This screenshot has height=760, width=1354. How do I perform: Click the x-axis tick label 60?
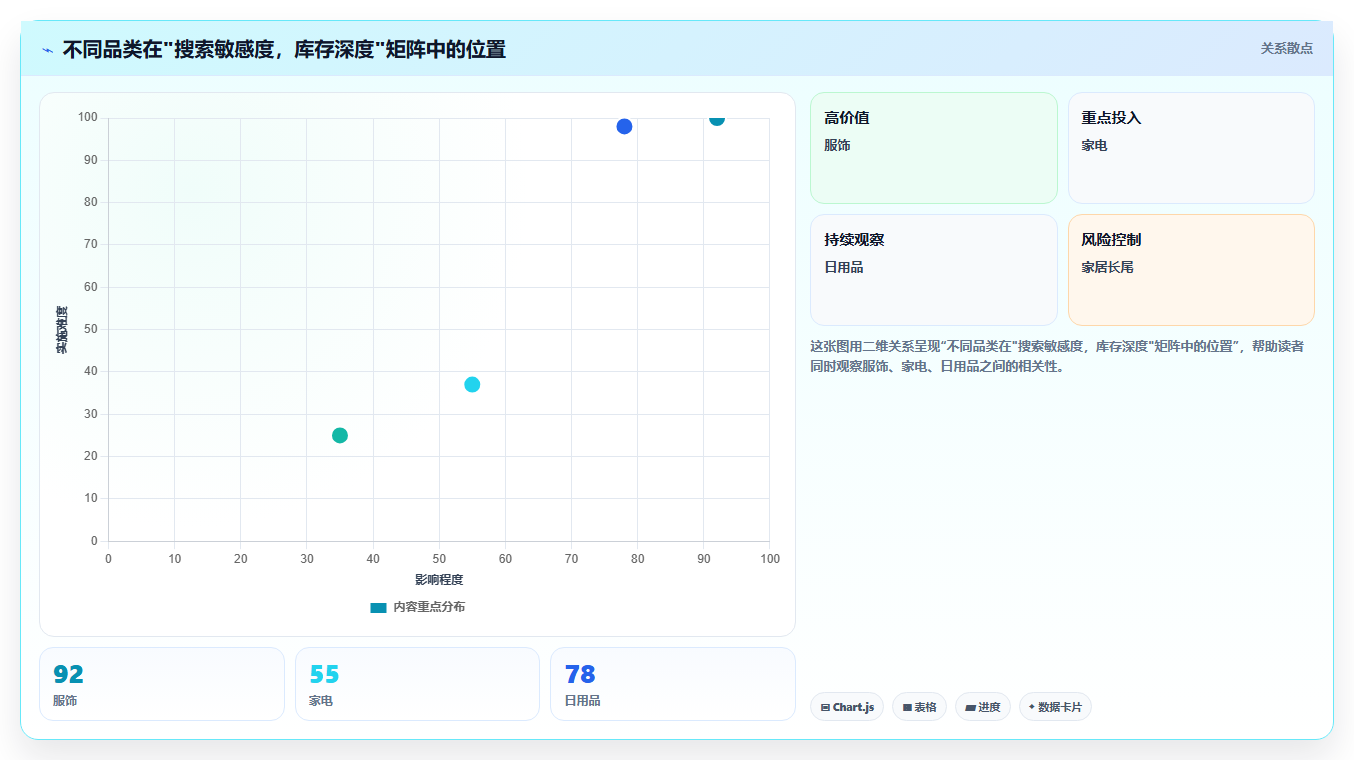(505, 558)
